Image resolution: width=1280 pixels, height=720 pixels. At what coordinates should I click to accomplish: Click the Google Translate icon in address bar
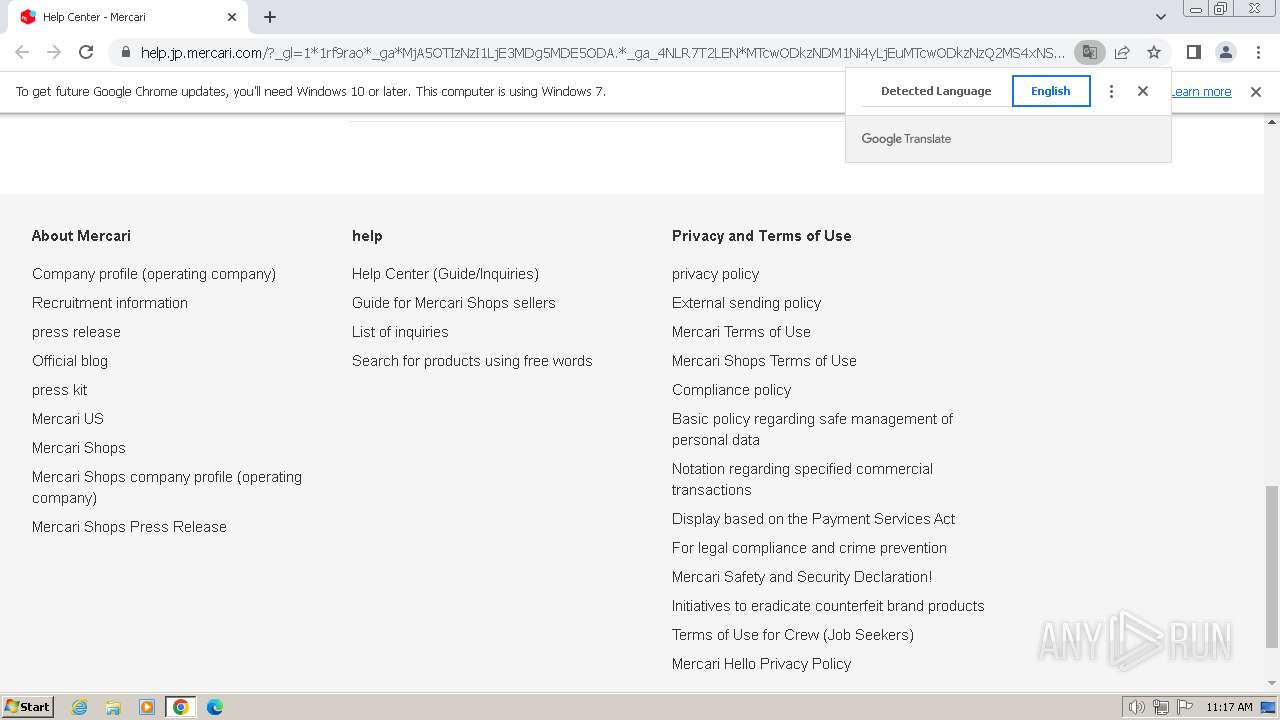(x=1089, y=52)
